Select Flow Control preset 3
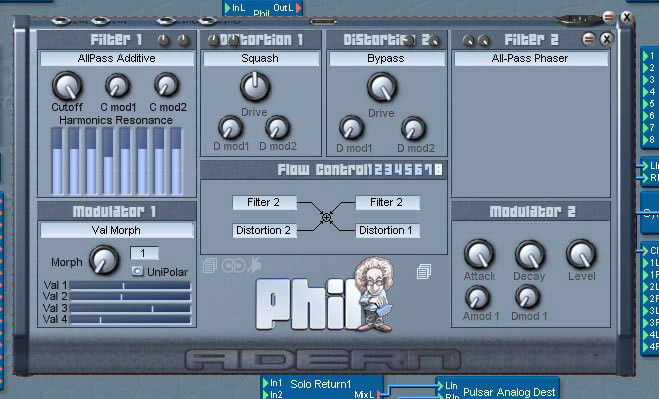The height and width of the screenshot is (399, 659). [x=388, y=170]
